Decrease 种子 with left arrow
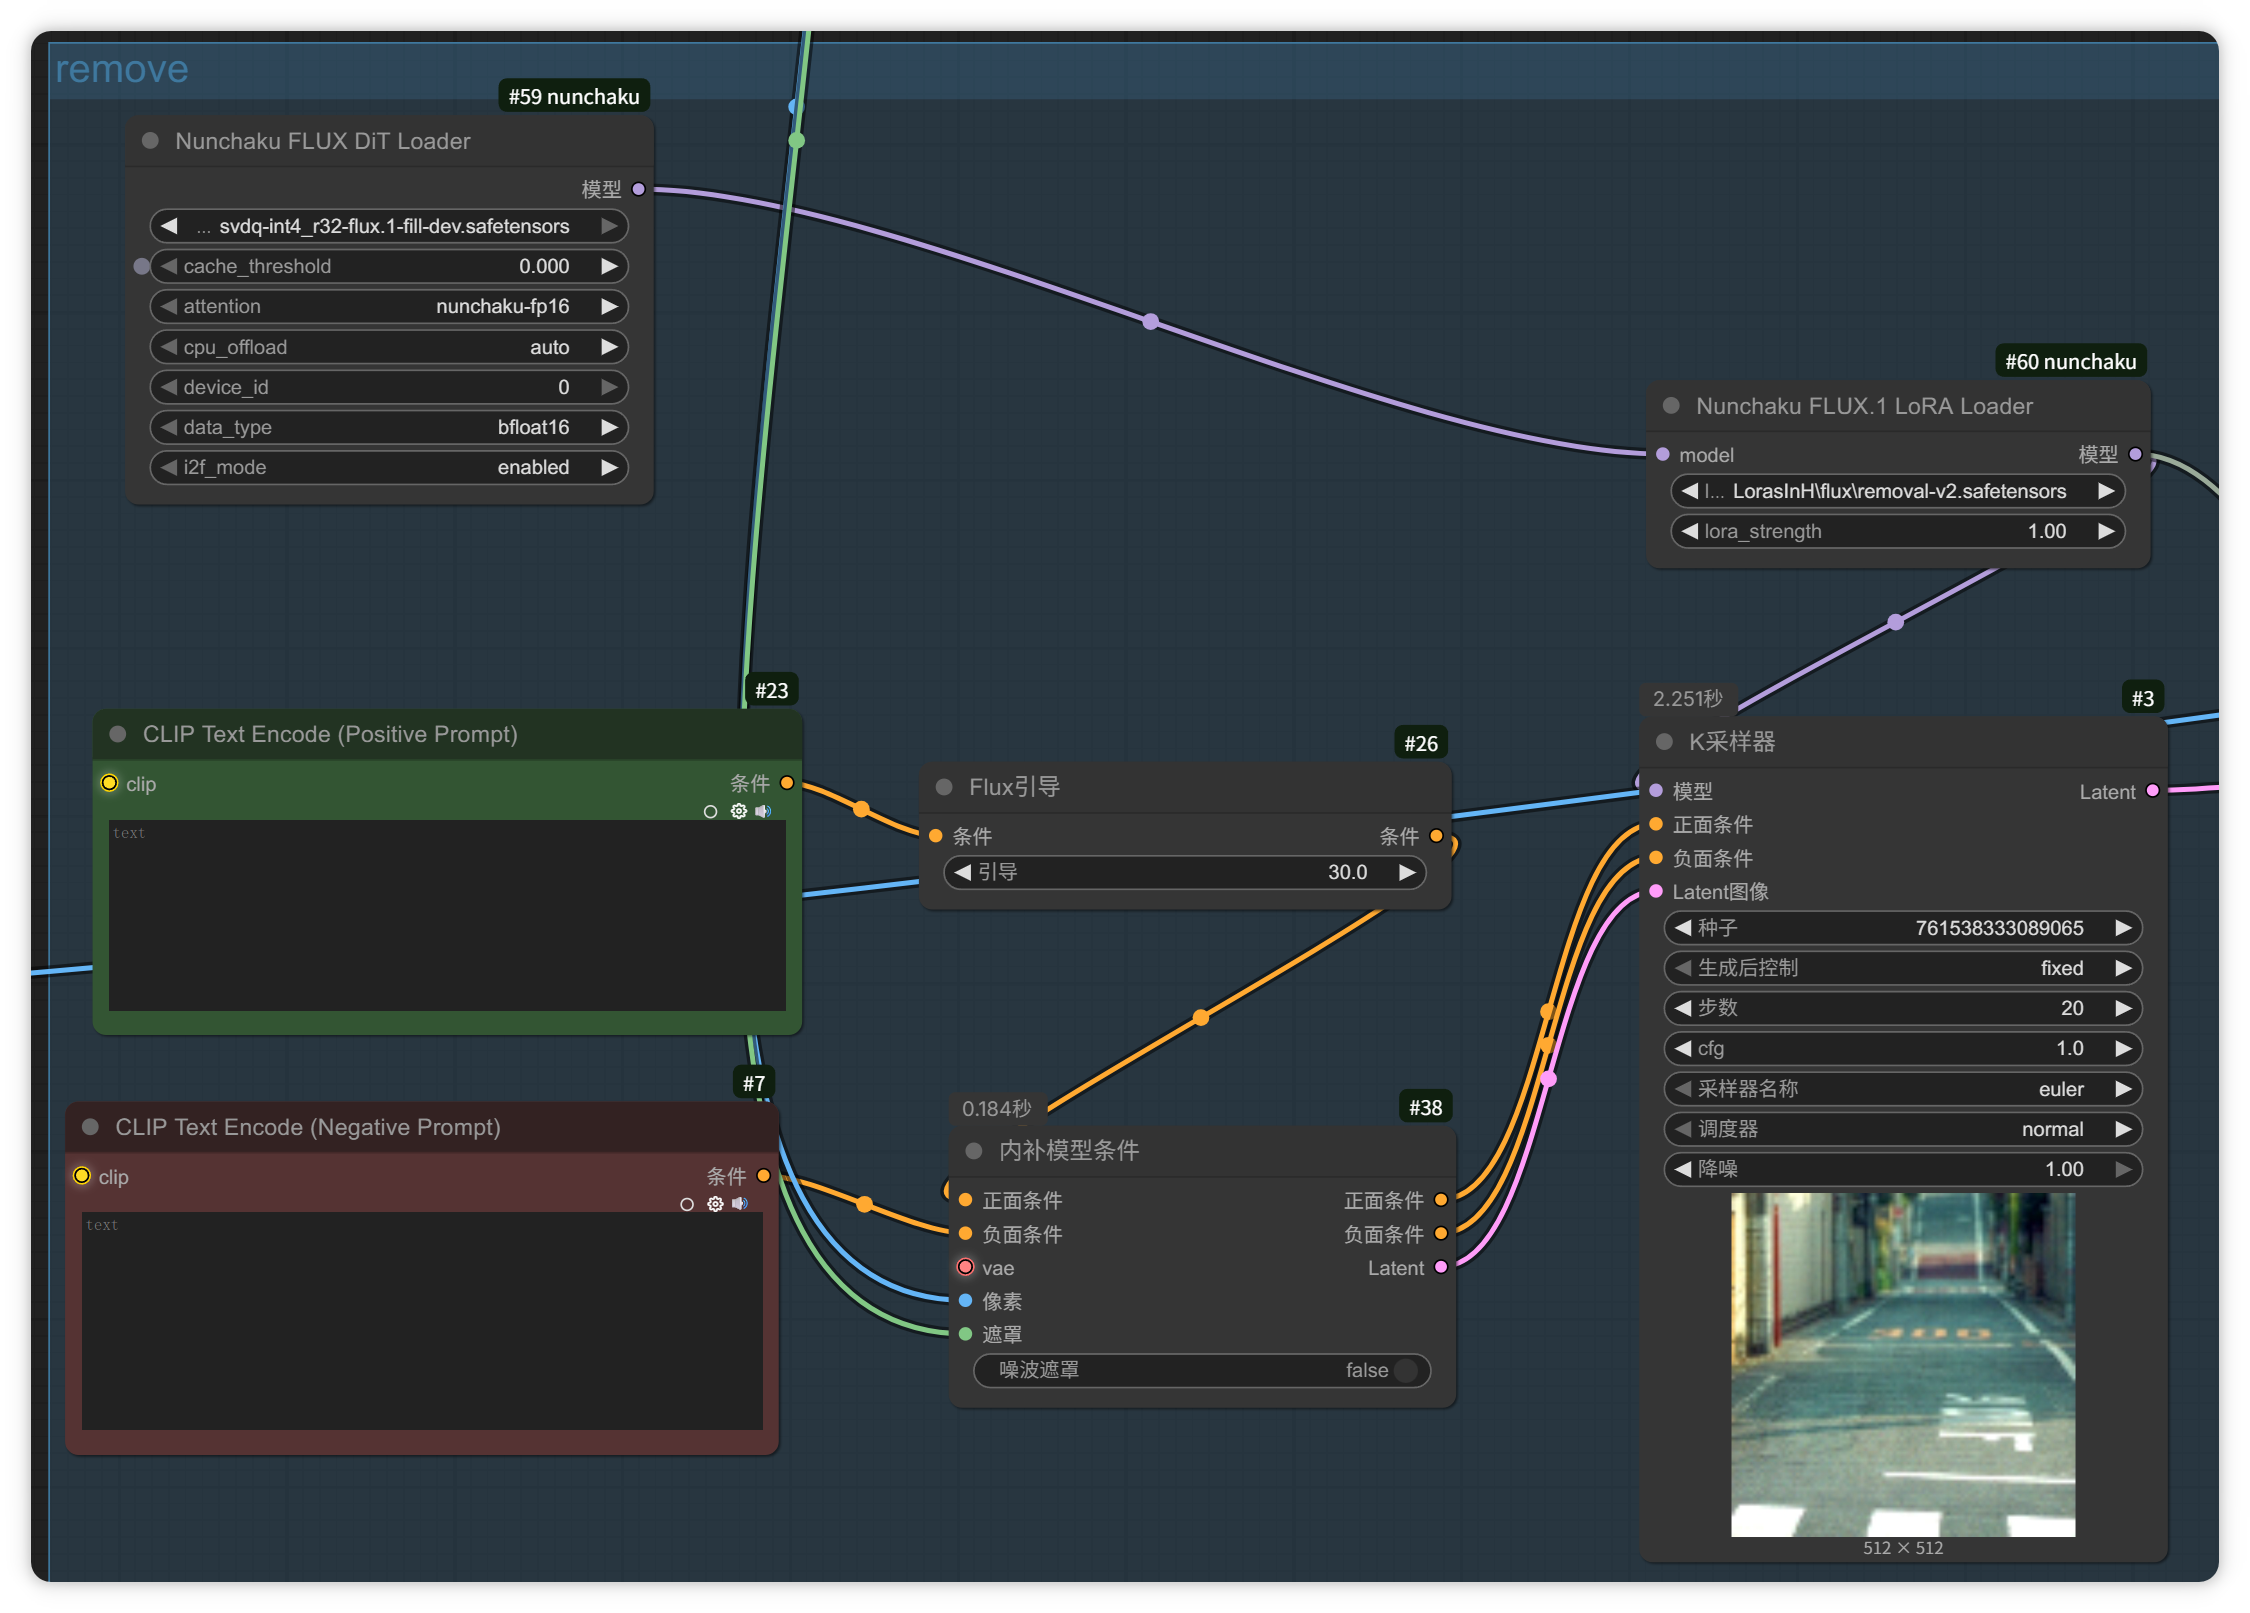Screen dimensions: 2250x1613 pos(1684,928)
